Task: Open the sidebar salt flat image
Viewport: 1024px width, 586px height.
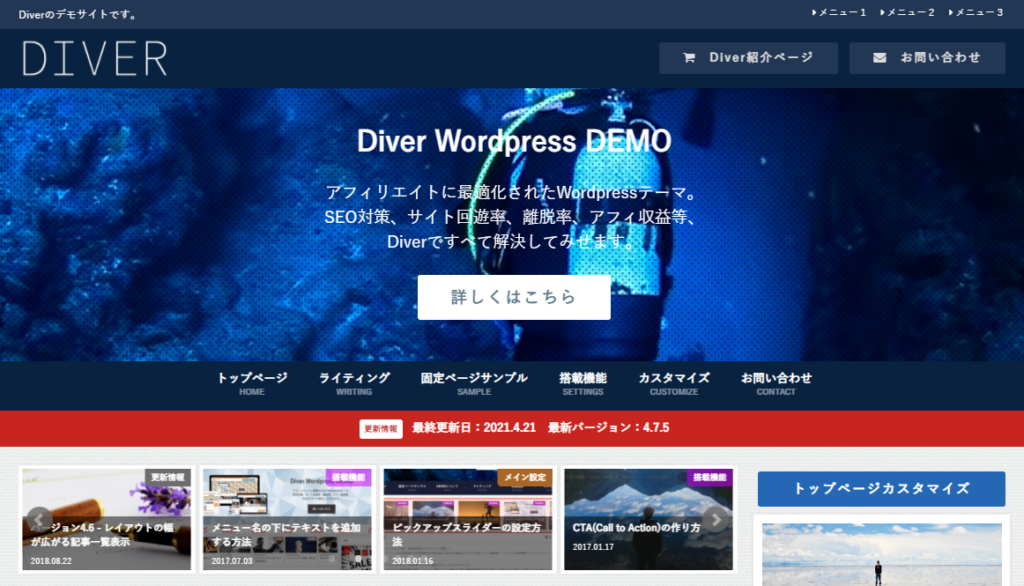Action: [x=882, y=555]
